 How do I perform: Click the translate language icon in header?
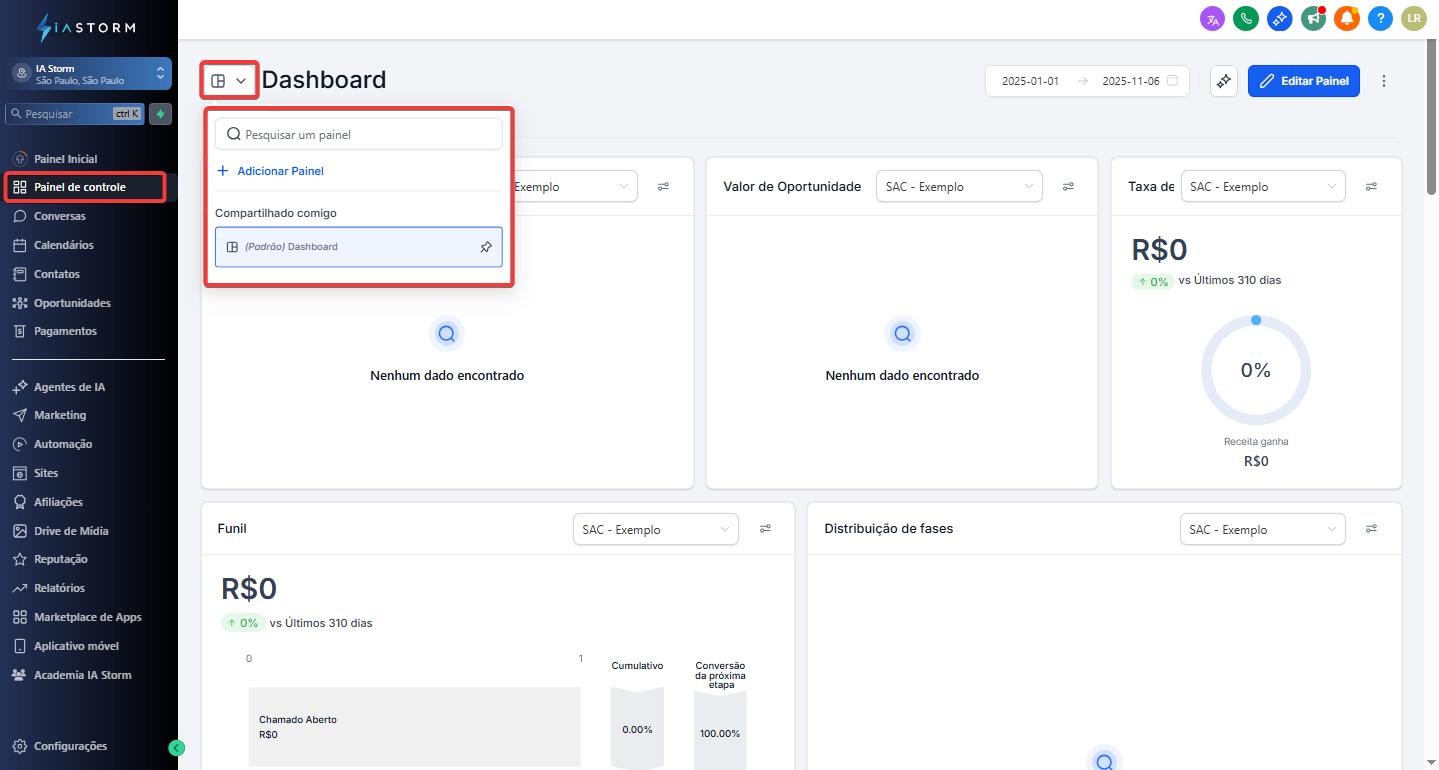1212,18
